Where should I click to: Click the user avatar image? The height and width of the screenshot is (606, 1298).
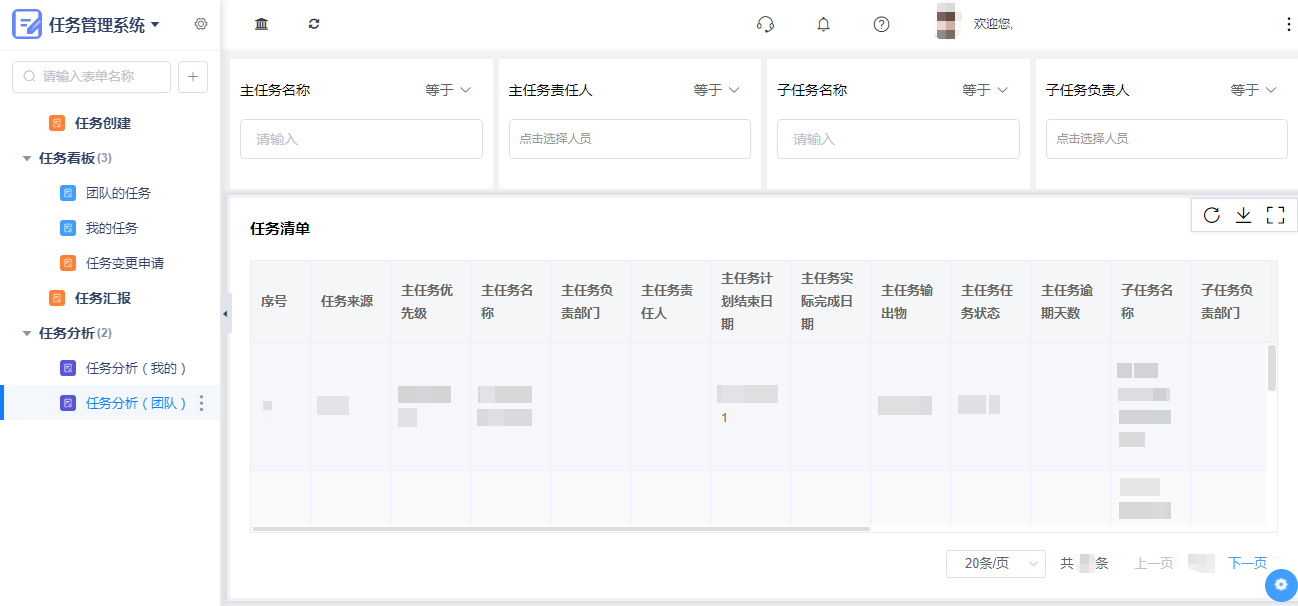(946, 22)
